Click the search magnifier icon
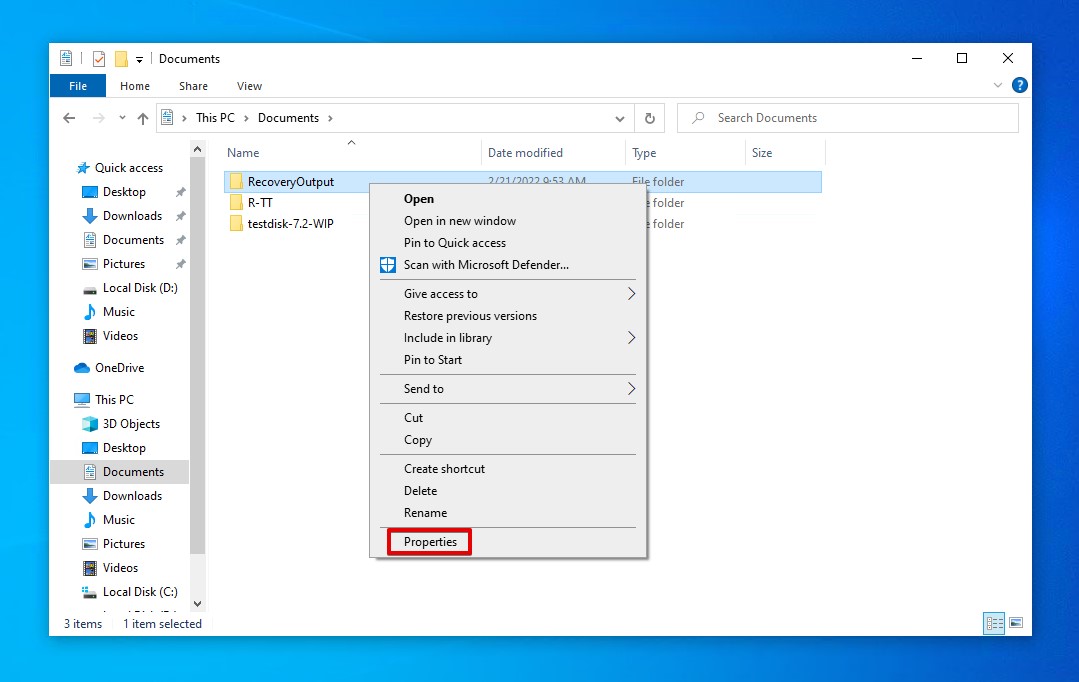This screenshot has height=682, width=1079. pyautogui.click(x=696, y=117)
